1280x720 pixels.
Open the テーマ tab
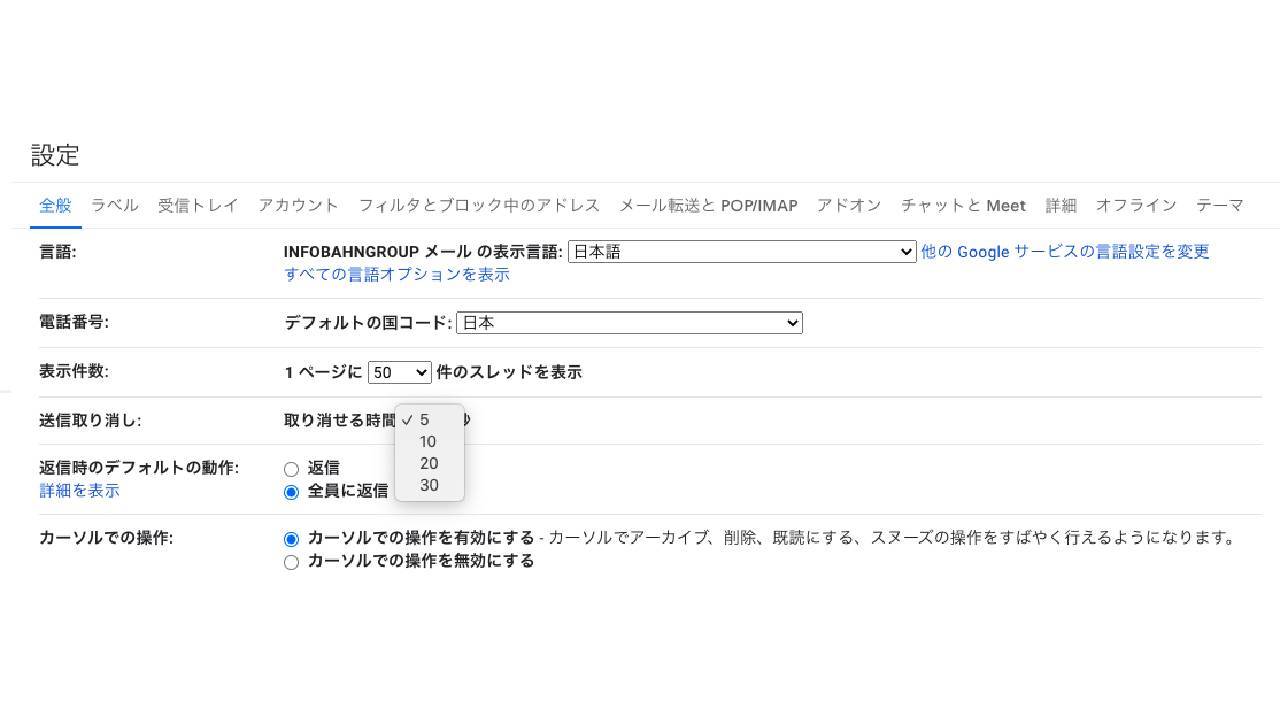1220,205
